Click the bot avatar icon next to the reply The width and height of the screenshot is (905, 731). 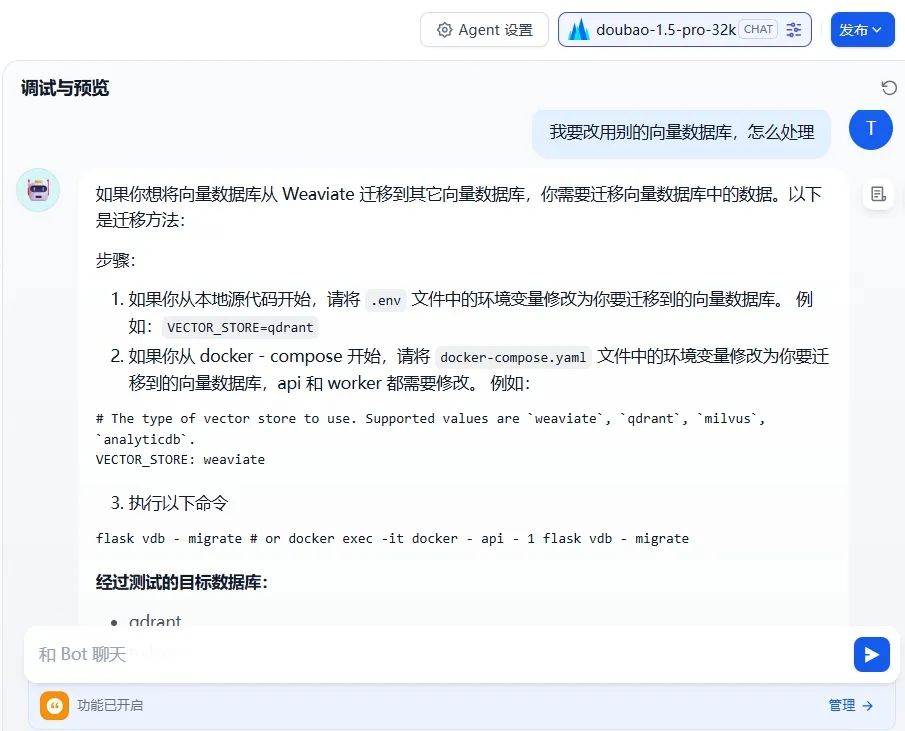pyautogui.click(x=38, y=190)
